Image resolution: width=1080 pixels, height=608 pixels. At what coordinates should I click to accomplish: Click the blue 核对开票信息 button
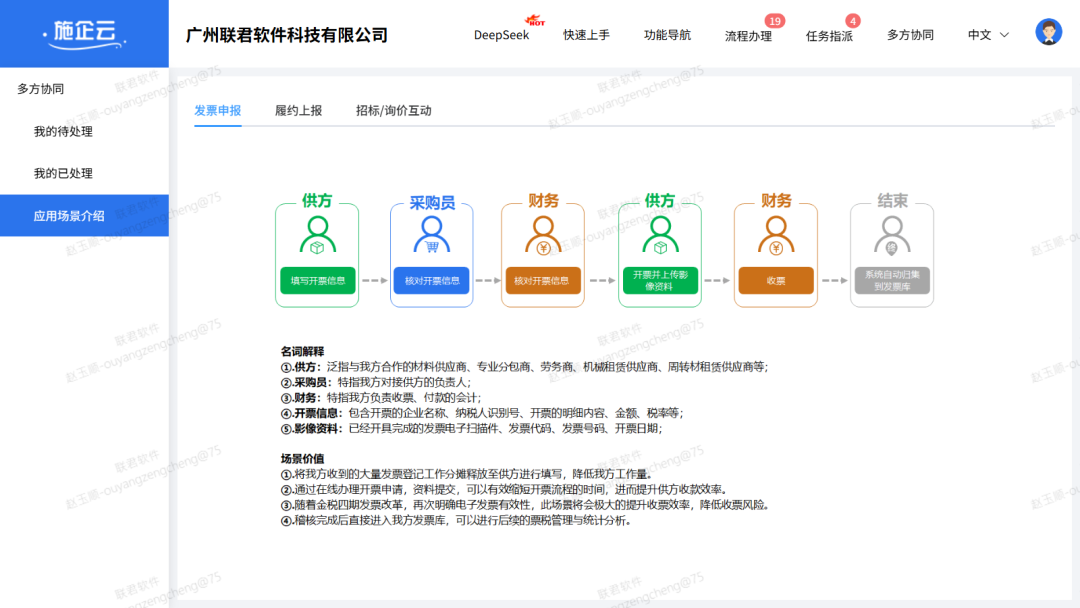point(432,280)
